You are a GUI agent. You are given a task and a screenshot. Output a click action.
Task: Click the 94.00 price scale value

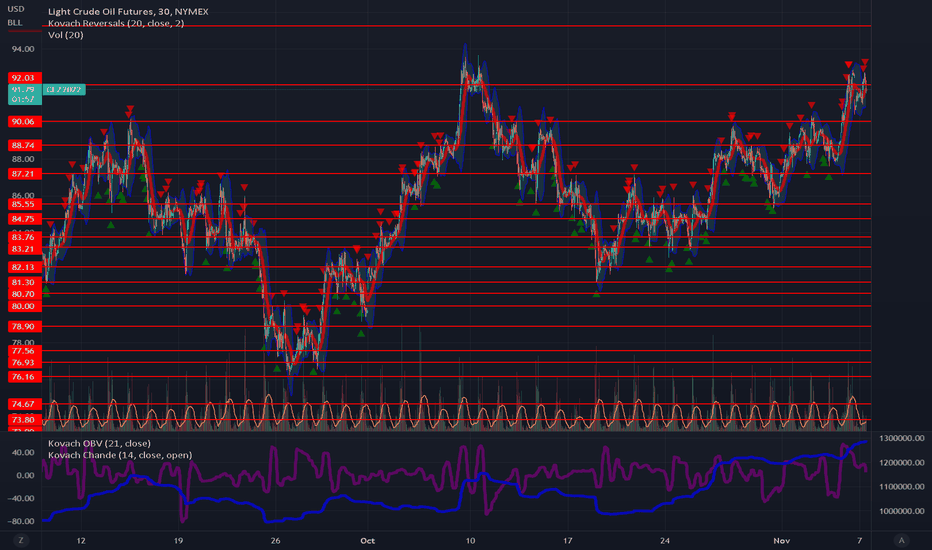(23, 49)
